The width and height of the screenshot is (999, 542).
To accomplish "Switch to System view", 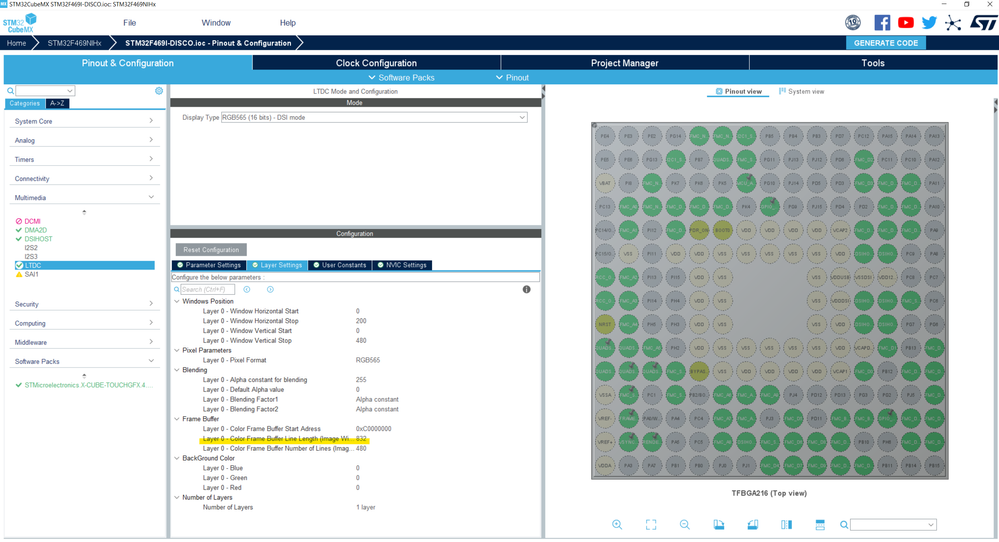I will click(801, 92).
